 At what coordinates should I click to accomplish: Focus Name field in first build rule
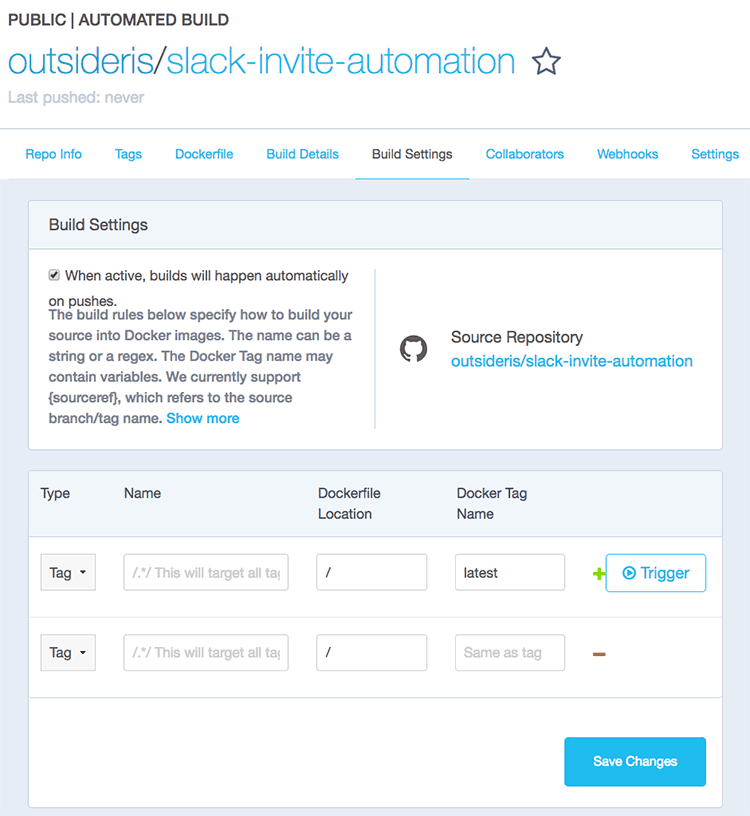[x=206, y=572]
